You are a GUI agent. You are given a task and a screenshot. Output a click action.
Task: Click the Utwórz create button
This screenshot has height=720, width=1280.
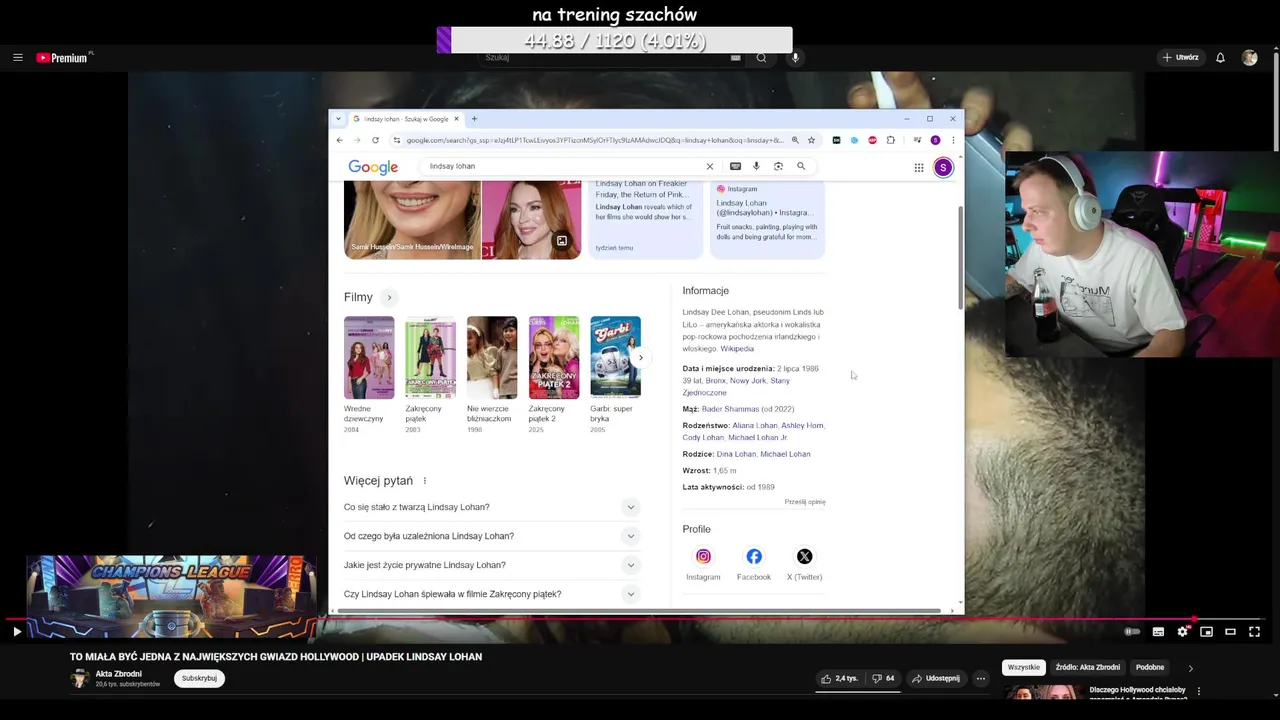(x=1180, y=58)
